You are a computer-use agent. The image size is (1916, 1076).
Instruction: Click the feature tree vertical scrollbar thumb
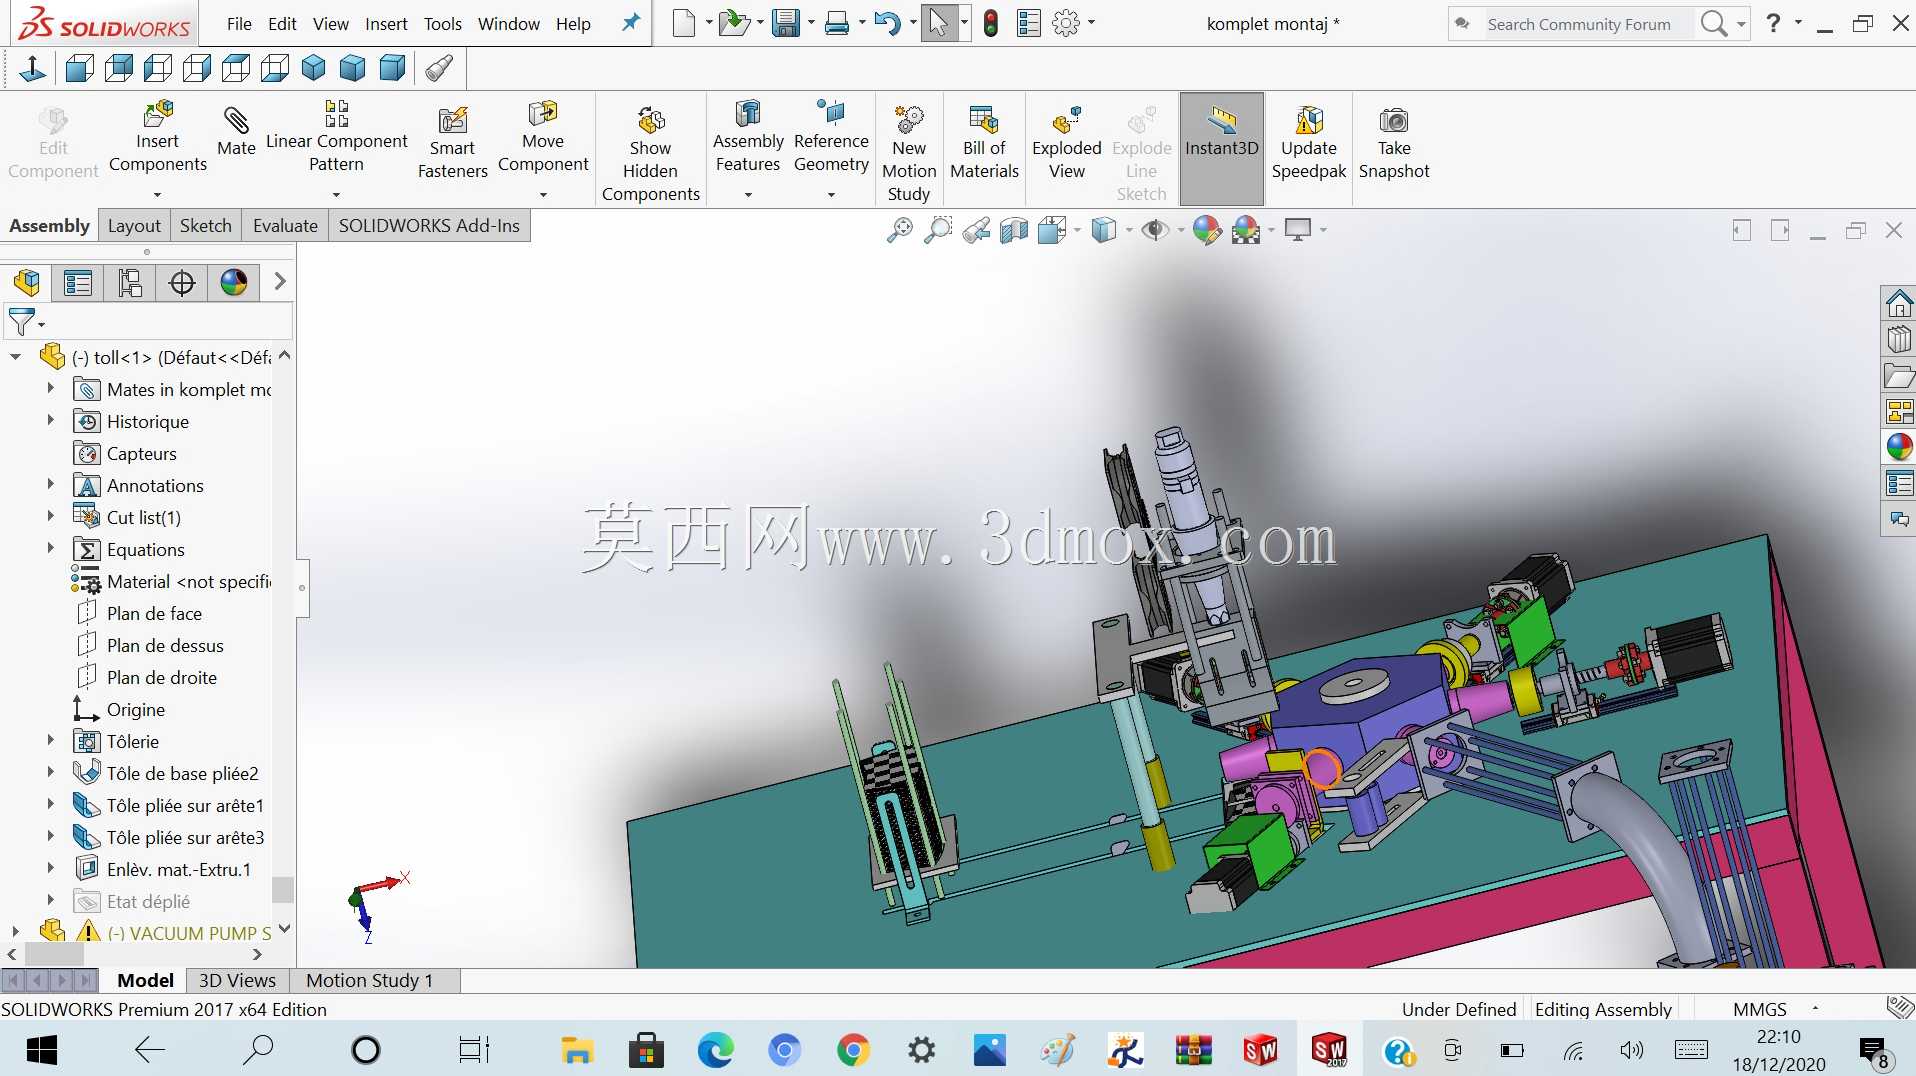(283, 889)
